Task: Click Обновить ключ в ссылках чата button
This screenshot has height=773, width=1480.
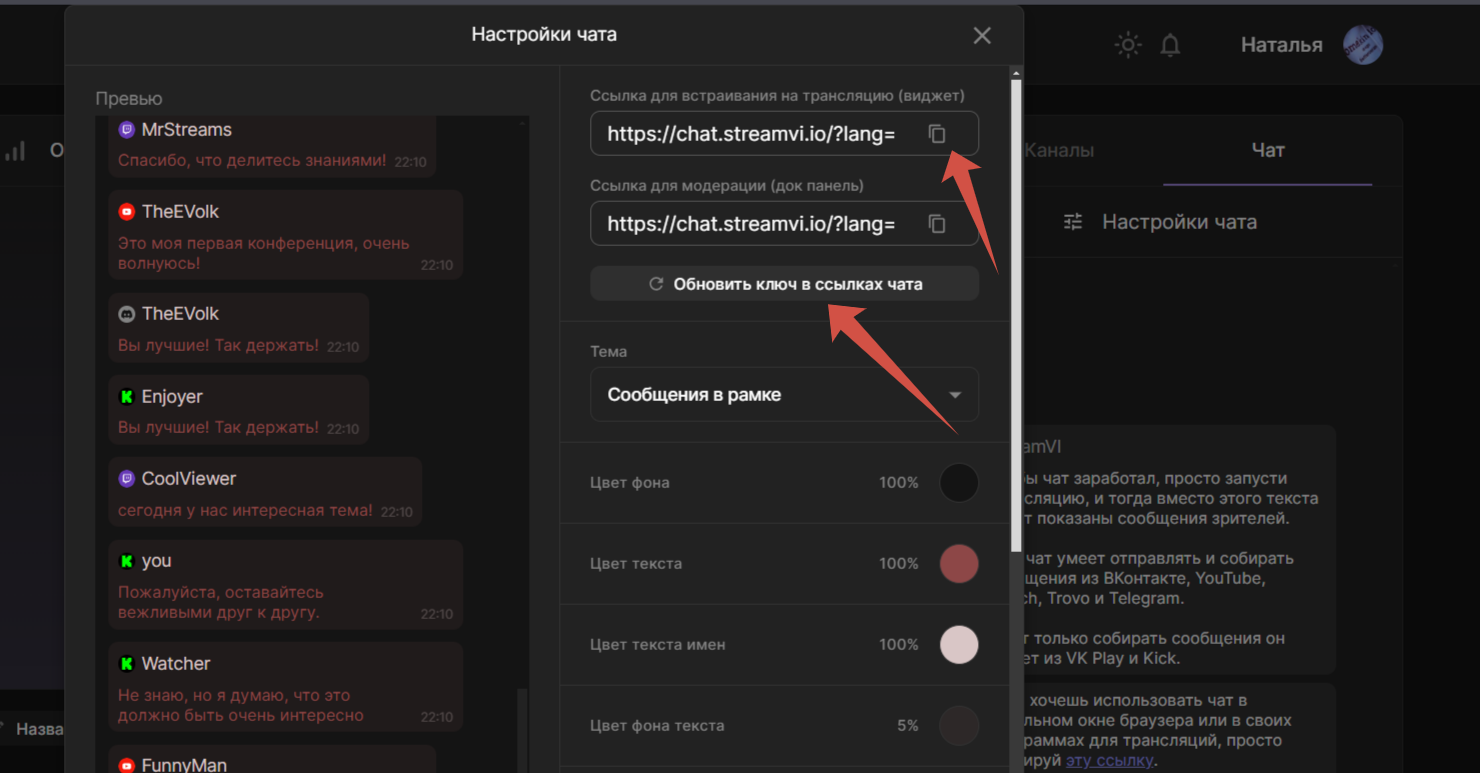Action: 784,284
